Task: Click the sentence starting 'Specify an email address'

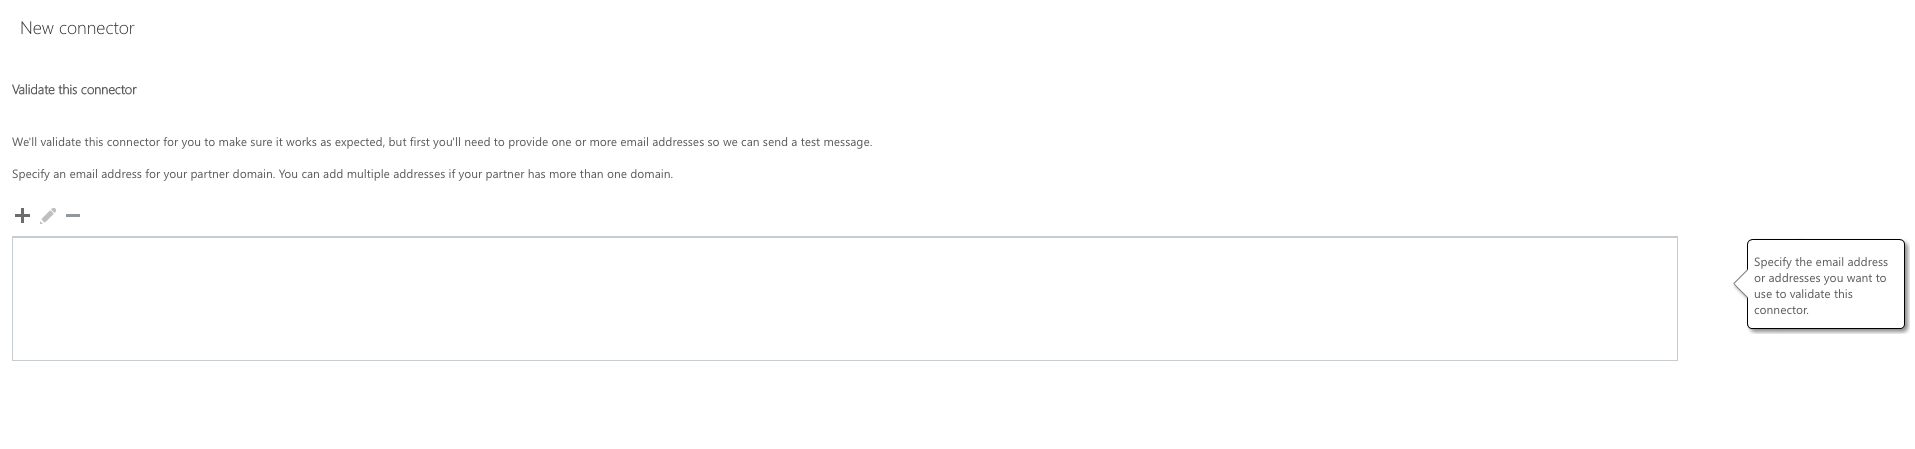Action: [x=342, y=174]
